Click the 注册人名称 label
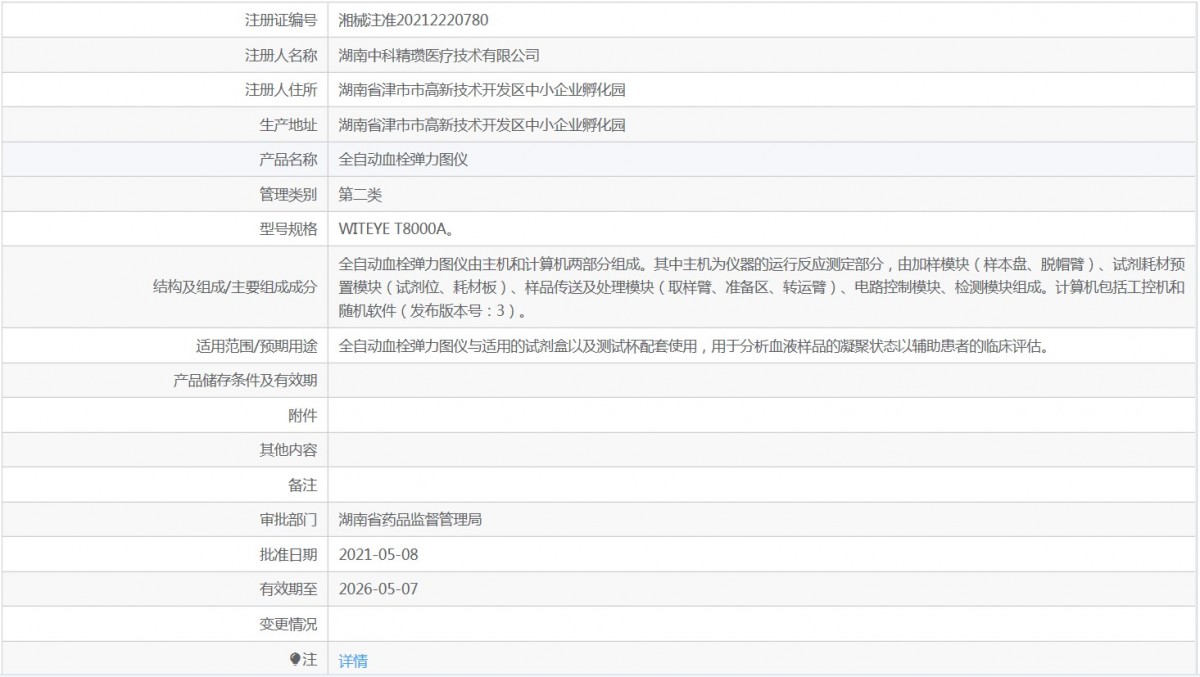This screenshot has width=1200, height=677. coord(281,55)
